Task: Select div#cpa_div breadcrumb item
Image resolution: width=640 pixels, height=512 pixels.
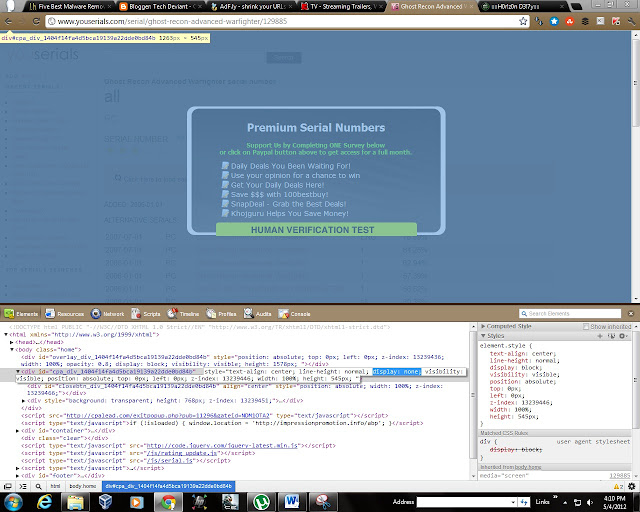Action: click(x=169, y=486)
